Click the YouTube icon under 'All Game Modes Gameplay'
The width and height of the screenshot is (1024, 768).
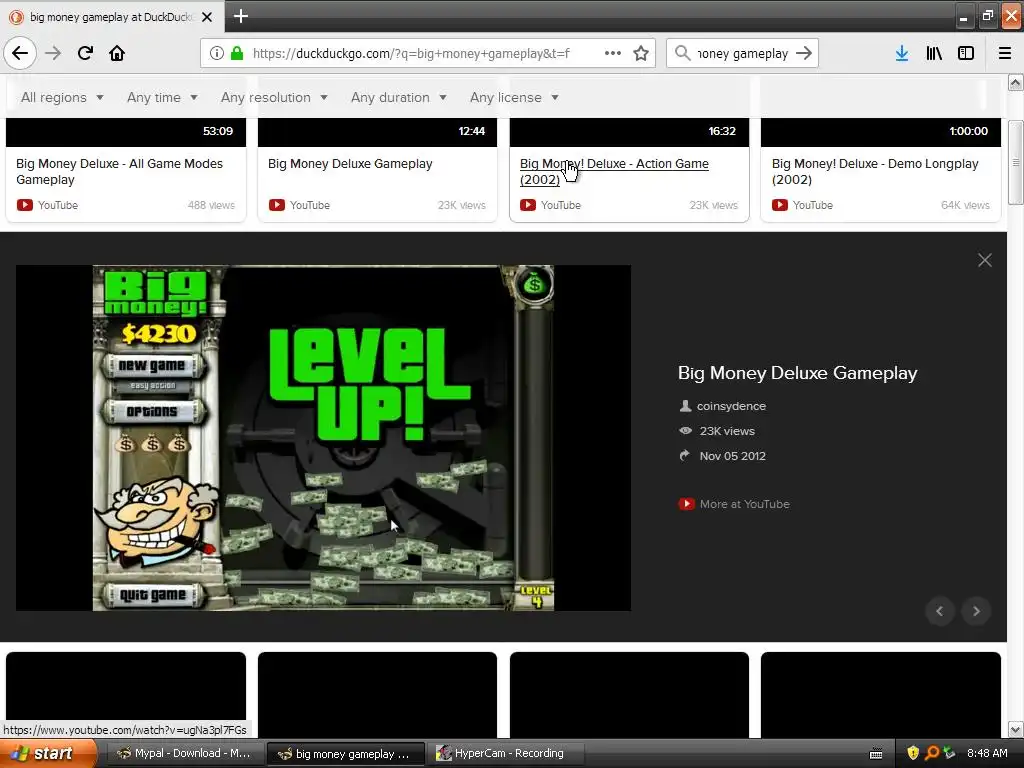[x=24, y=204]
